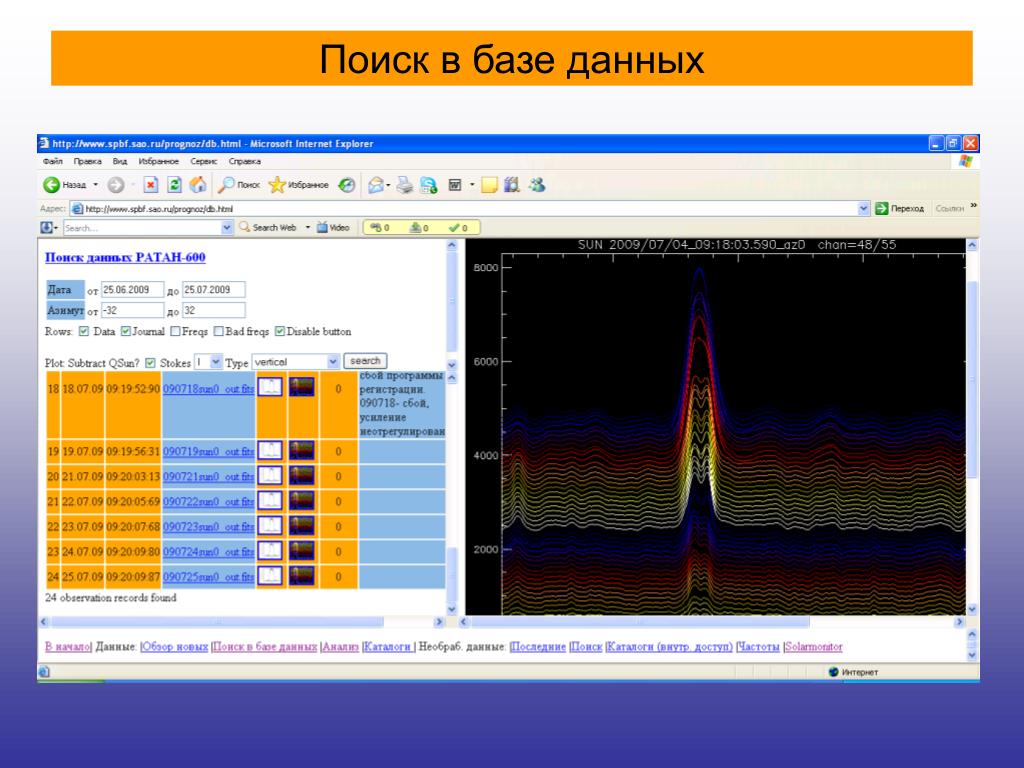Viewport: 1024px width, 768px height.
Task: Toggle the Journal rows checkbox
Action: (x=126, y=331)
